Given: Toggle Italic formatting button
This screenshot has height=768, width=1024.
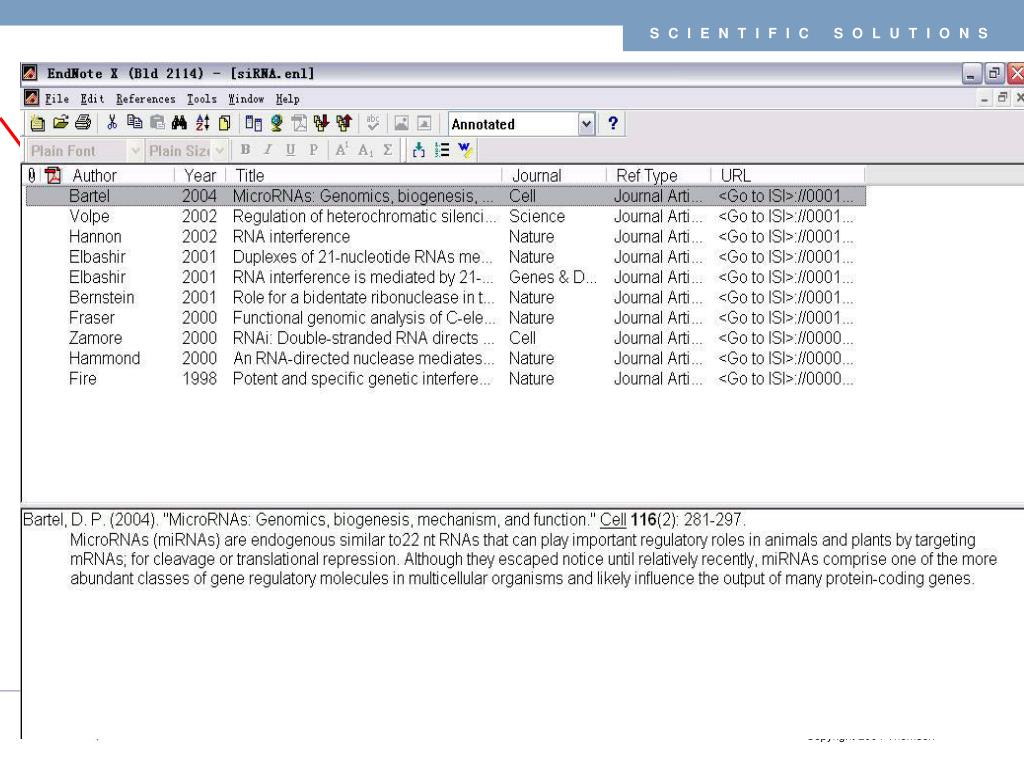Looking at the screenshot, I should 268,150.
